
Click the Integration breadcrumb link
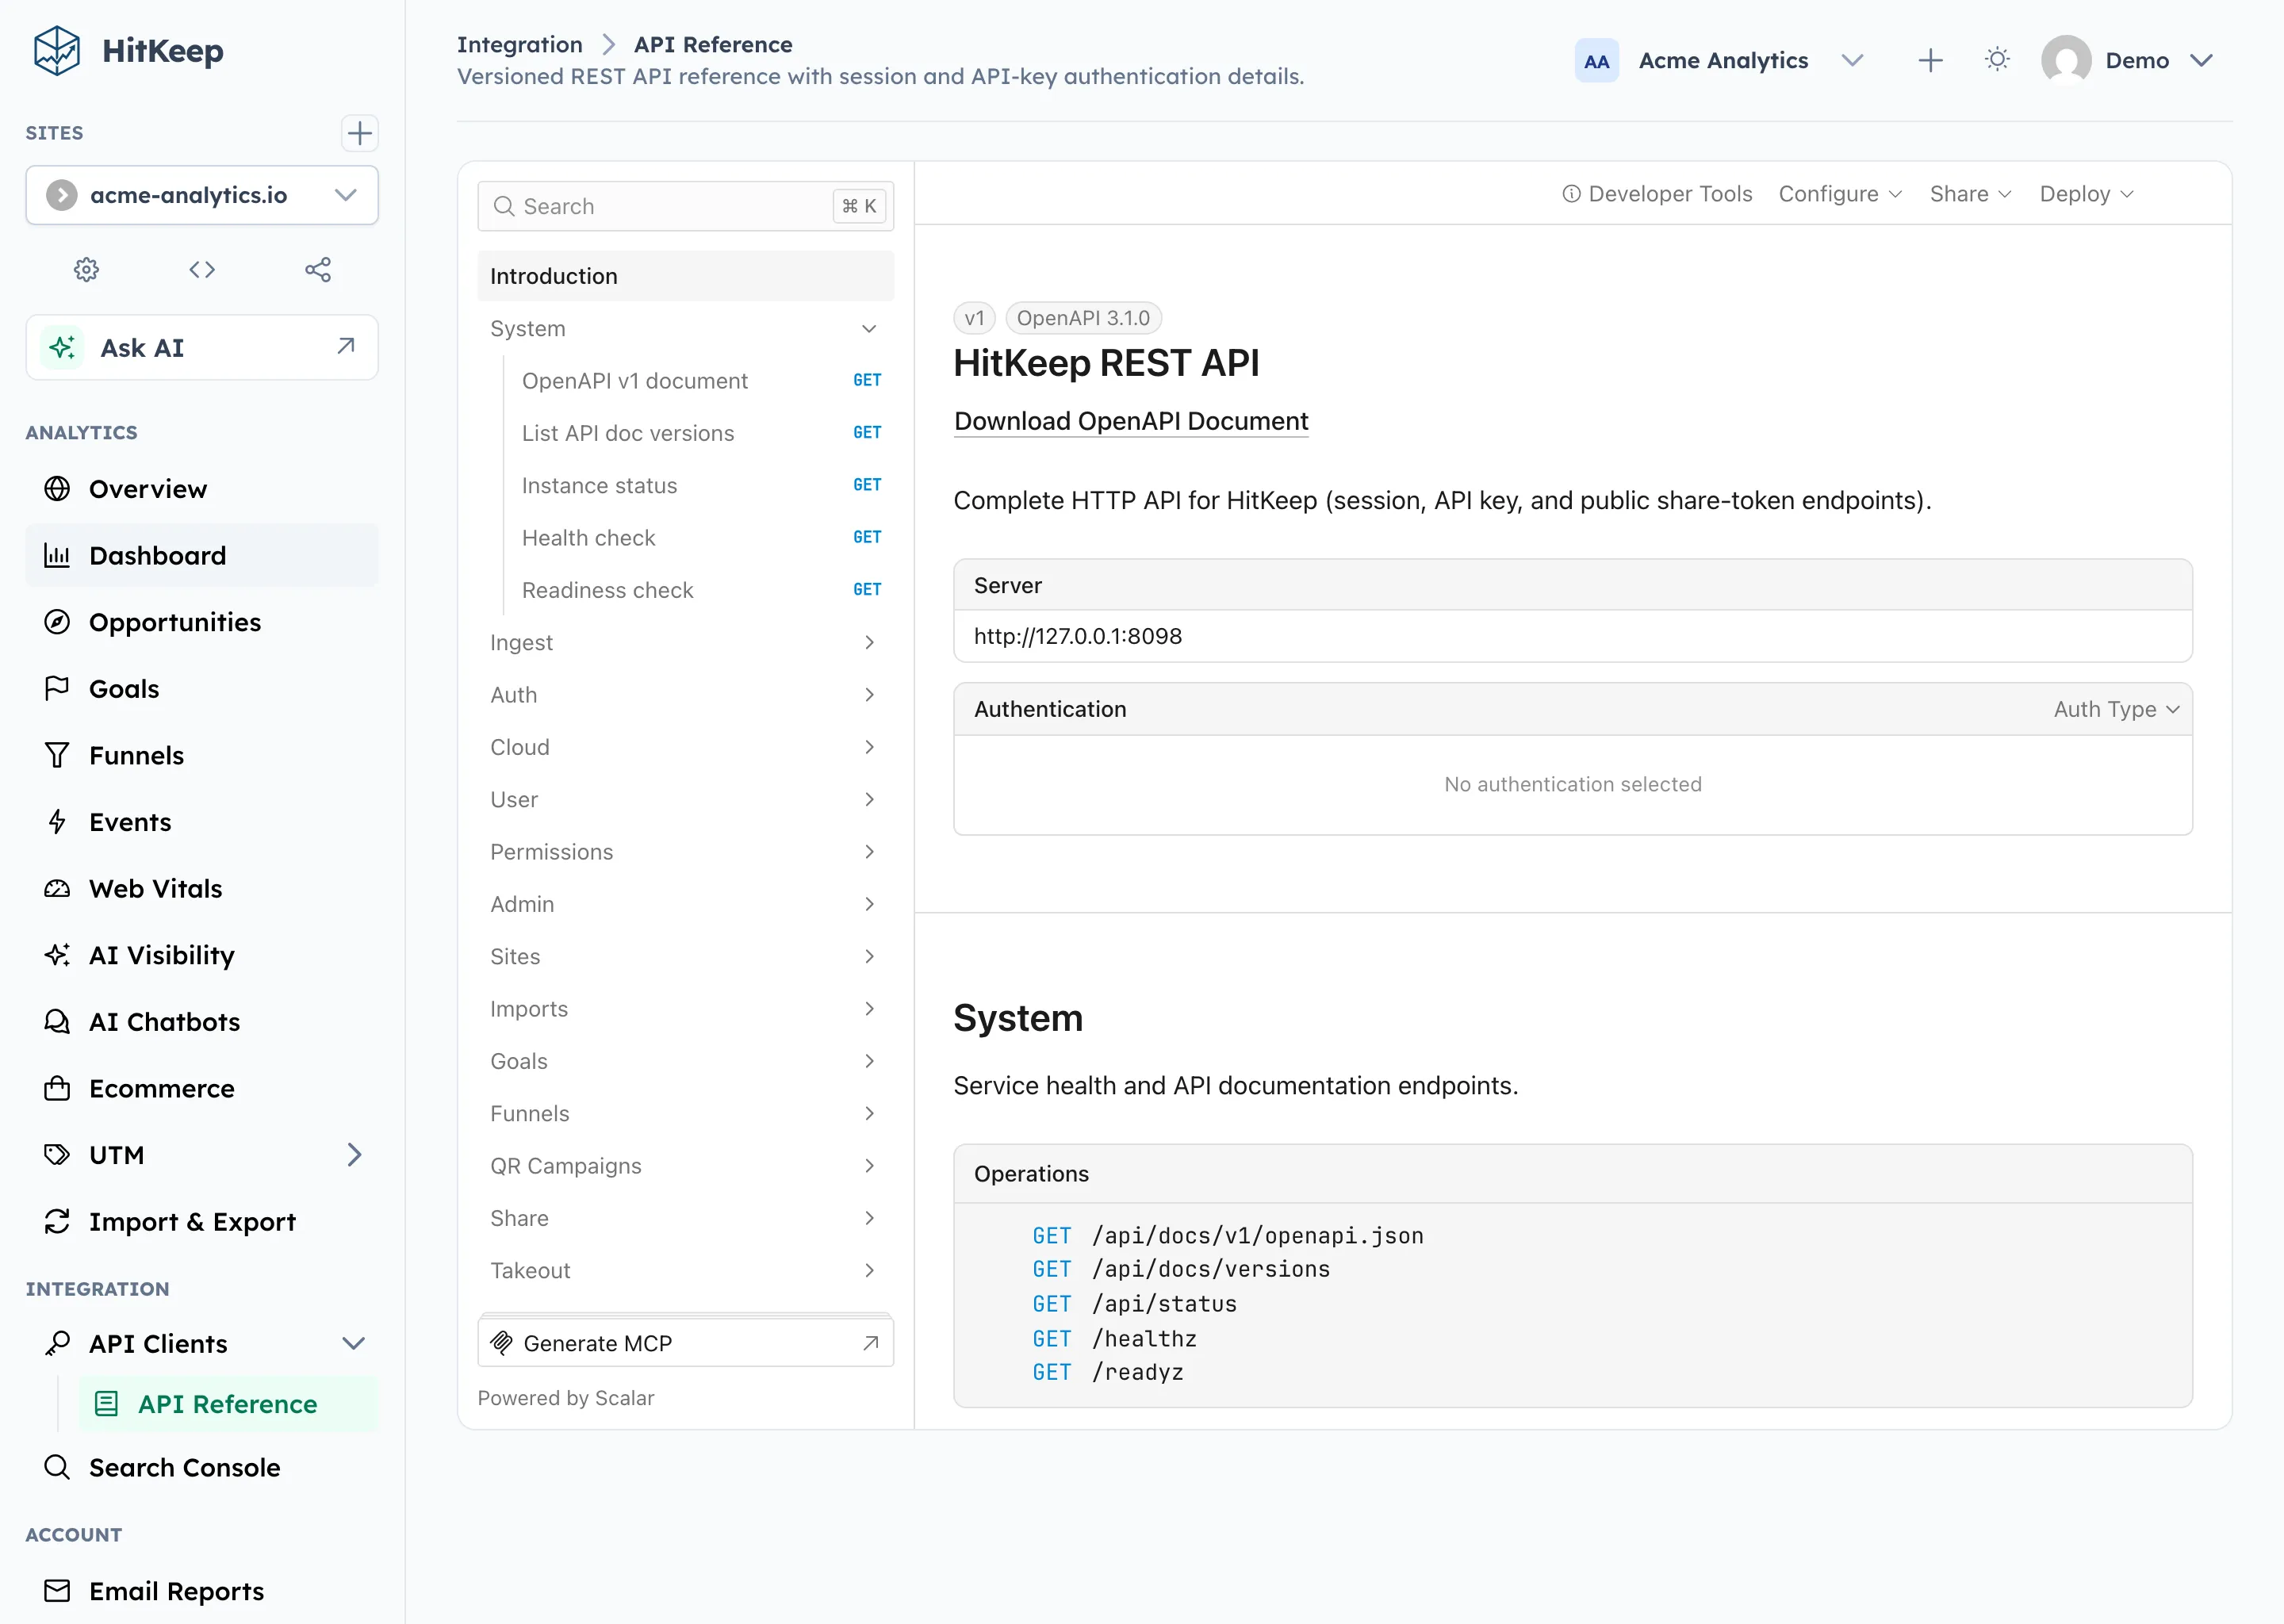click(x=520, y=44)
